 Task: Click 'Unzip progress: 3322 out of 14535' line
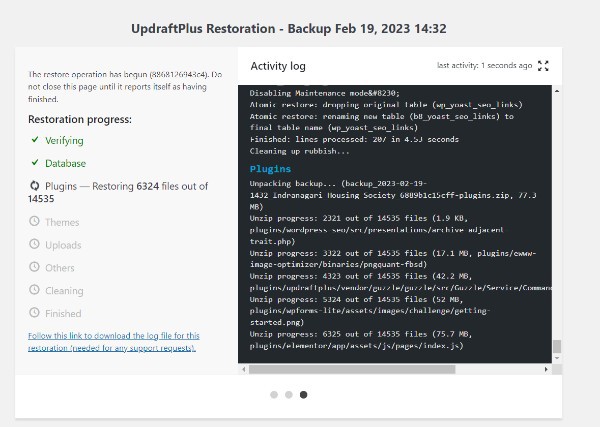coord(393,259)
